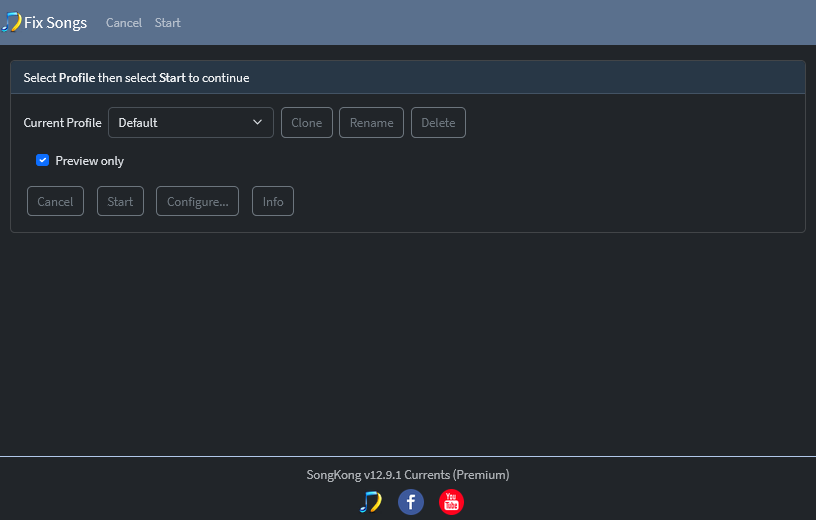Open the Facebook icon in the footer

tap(411, 502)
